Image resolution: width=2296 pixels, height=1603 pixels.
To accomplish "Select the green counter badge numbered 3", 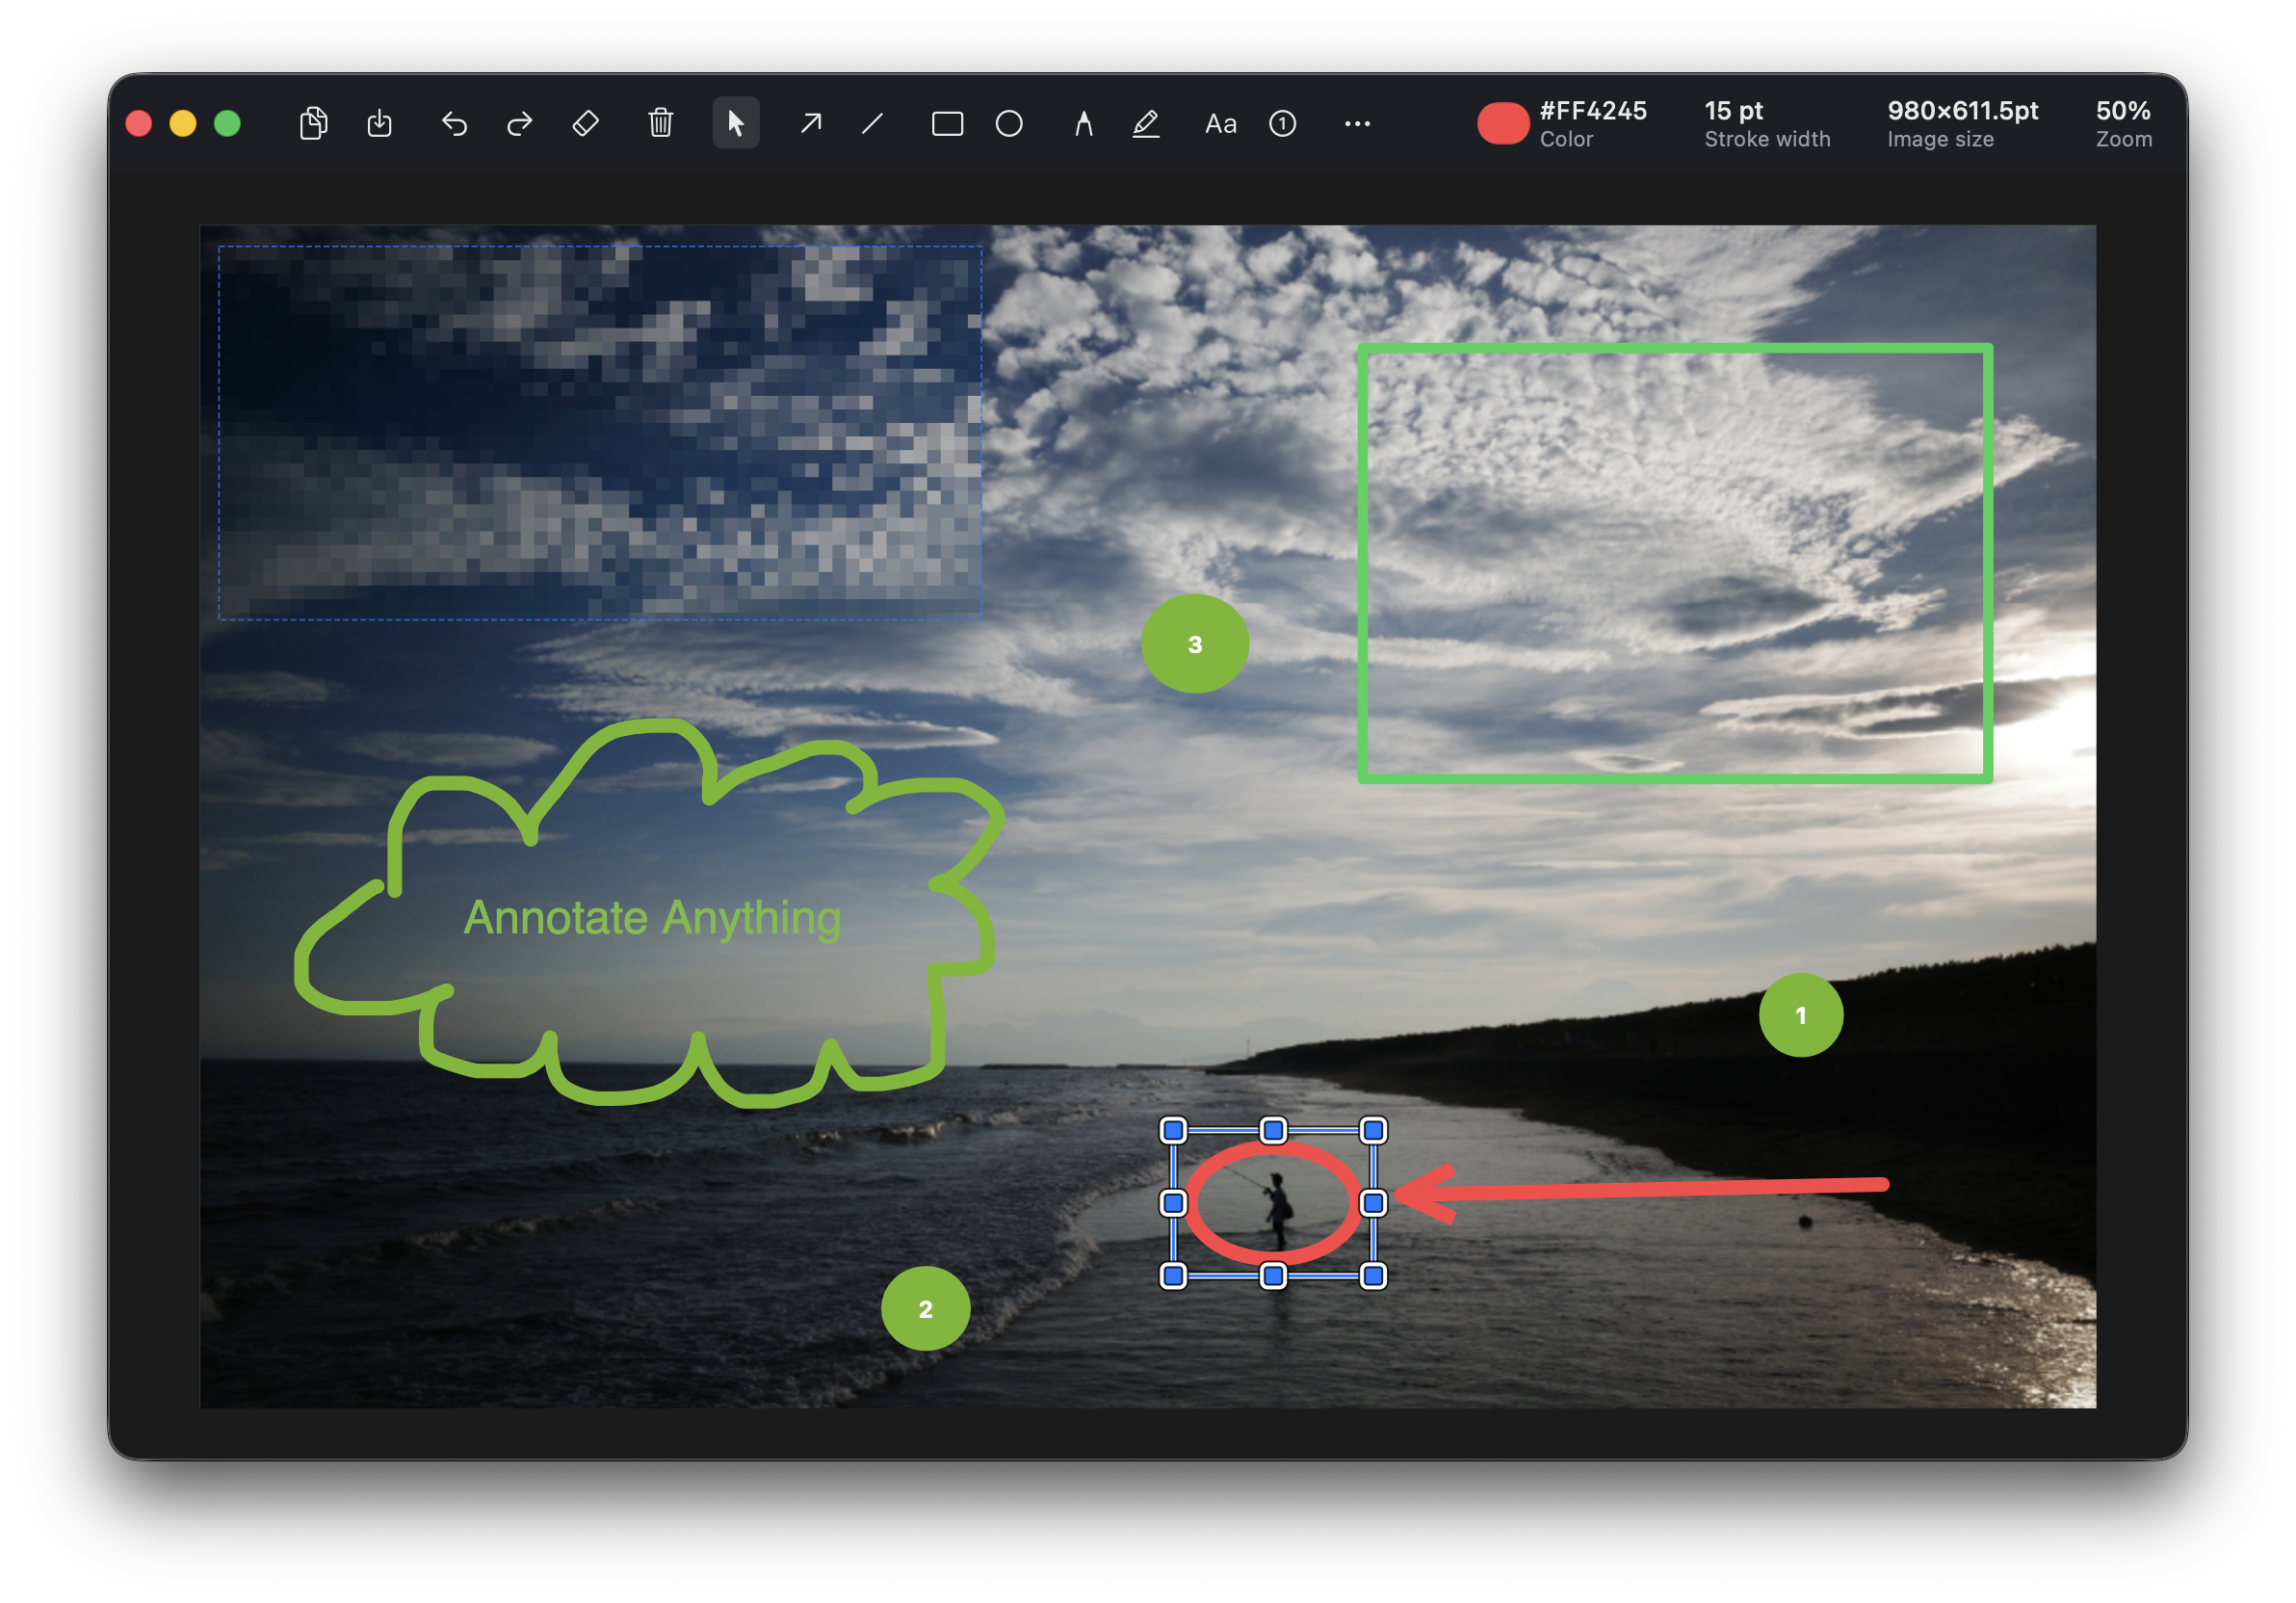I will click(x=1195, y=644).
